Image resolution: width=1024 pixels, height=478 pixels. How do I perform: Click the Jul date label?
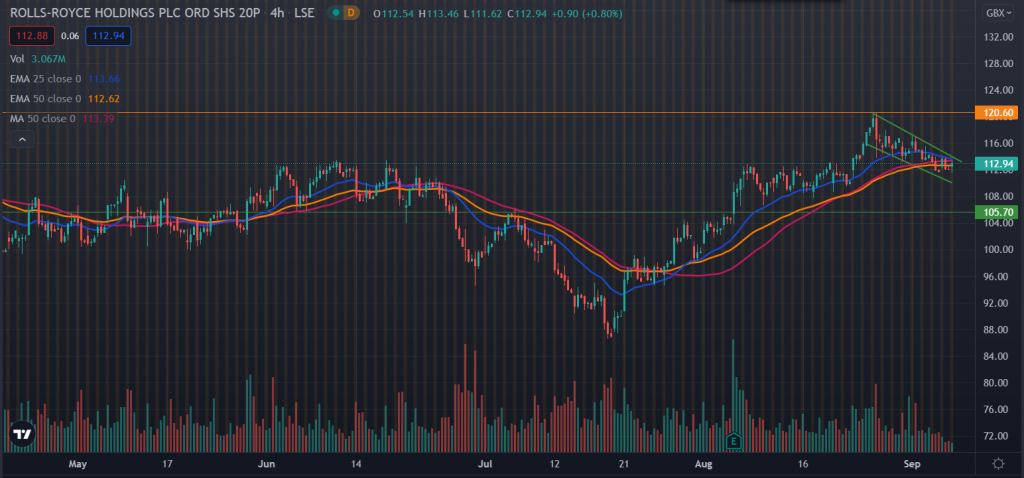pyautogui.click(x=485, y=464)
